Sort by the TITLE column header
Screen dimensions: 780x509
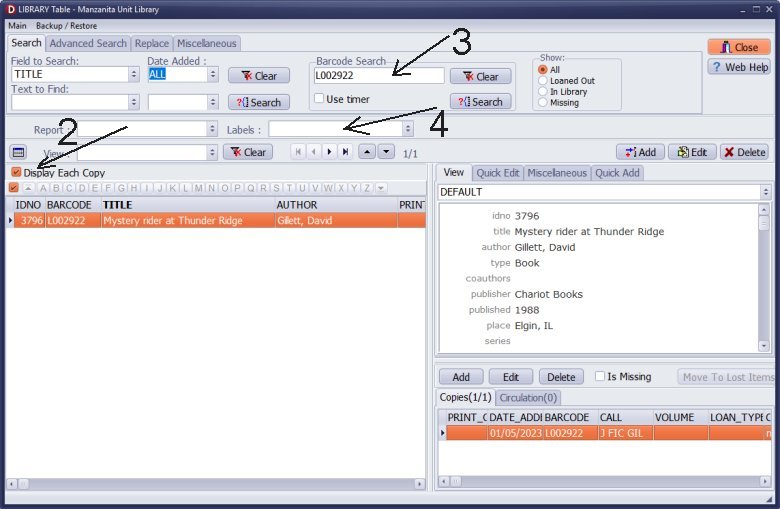click(188, 205)
